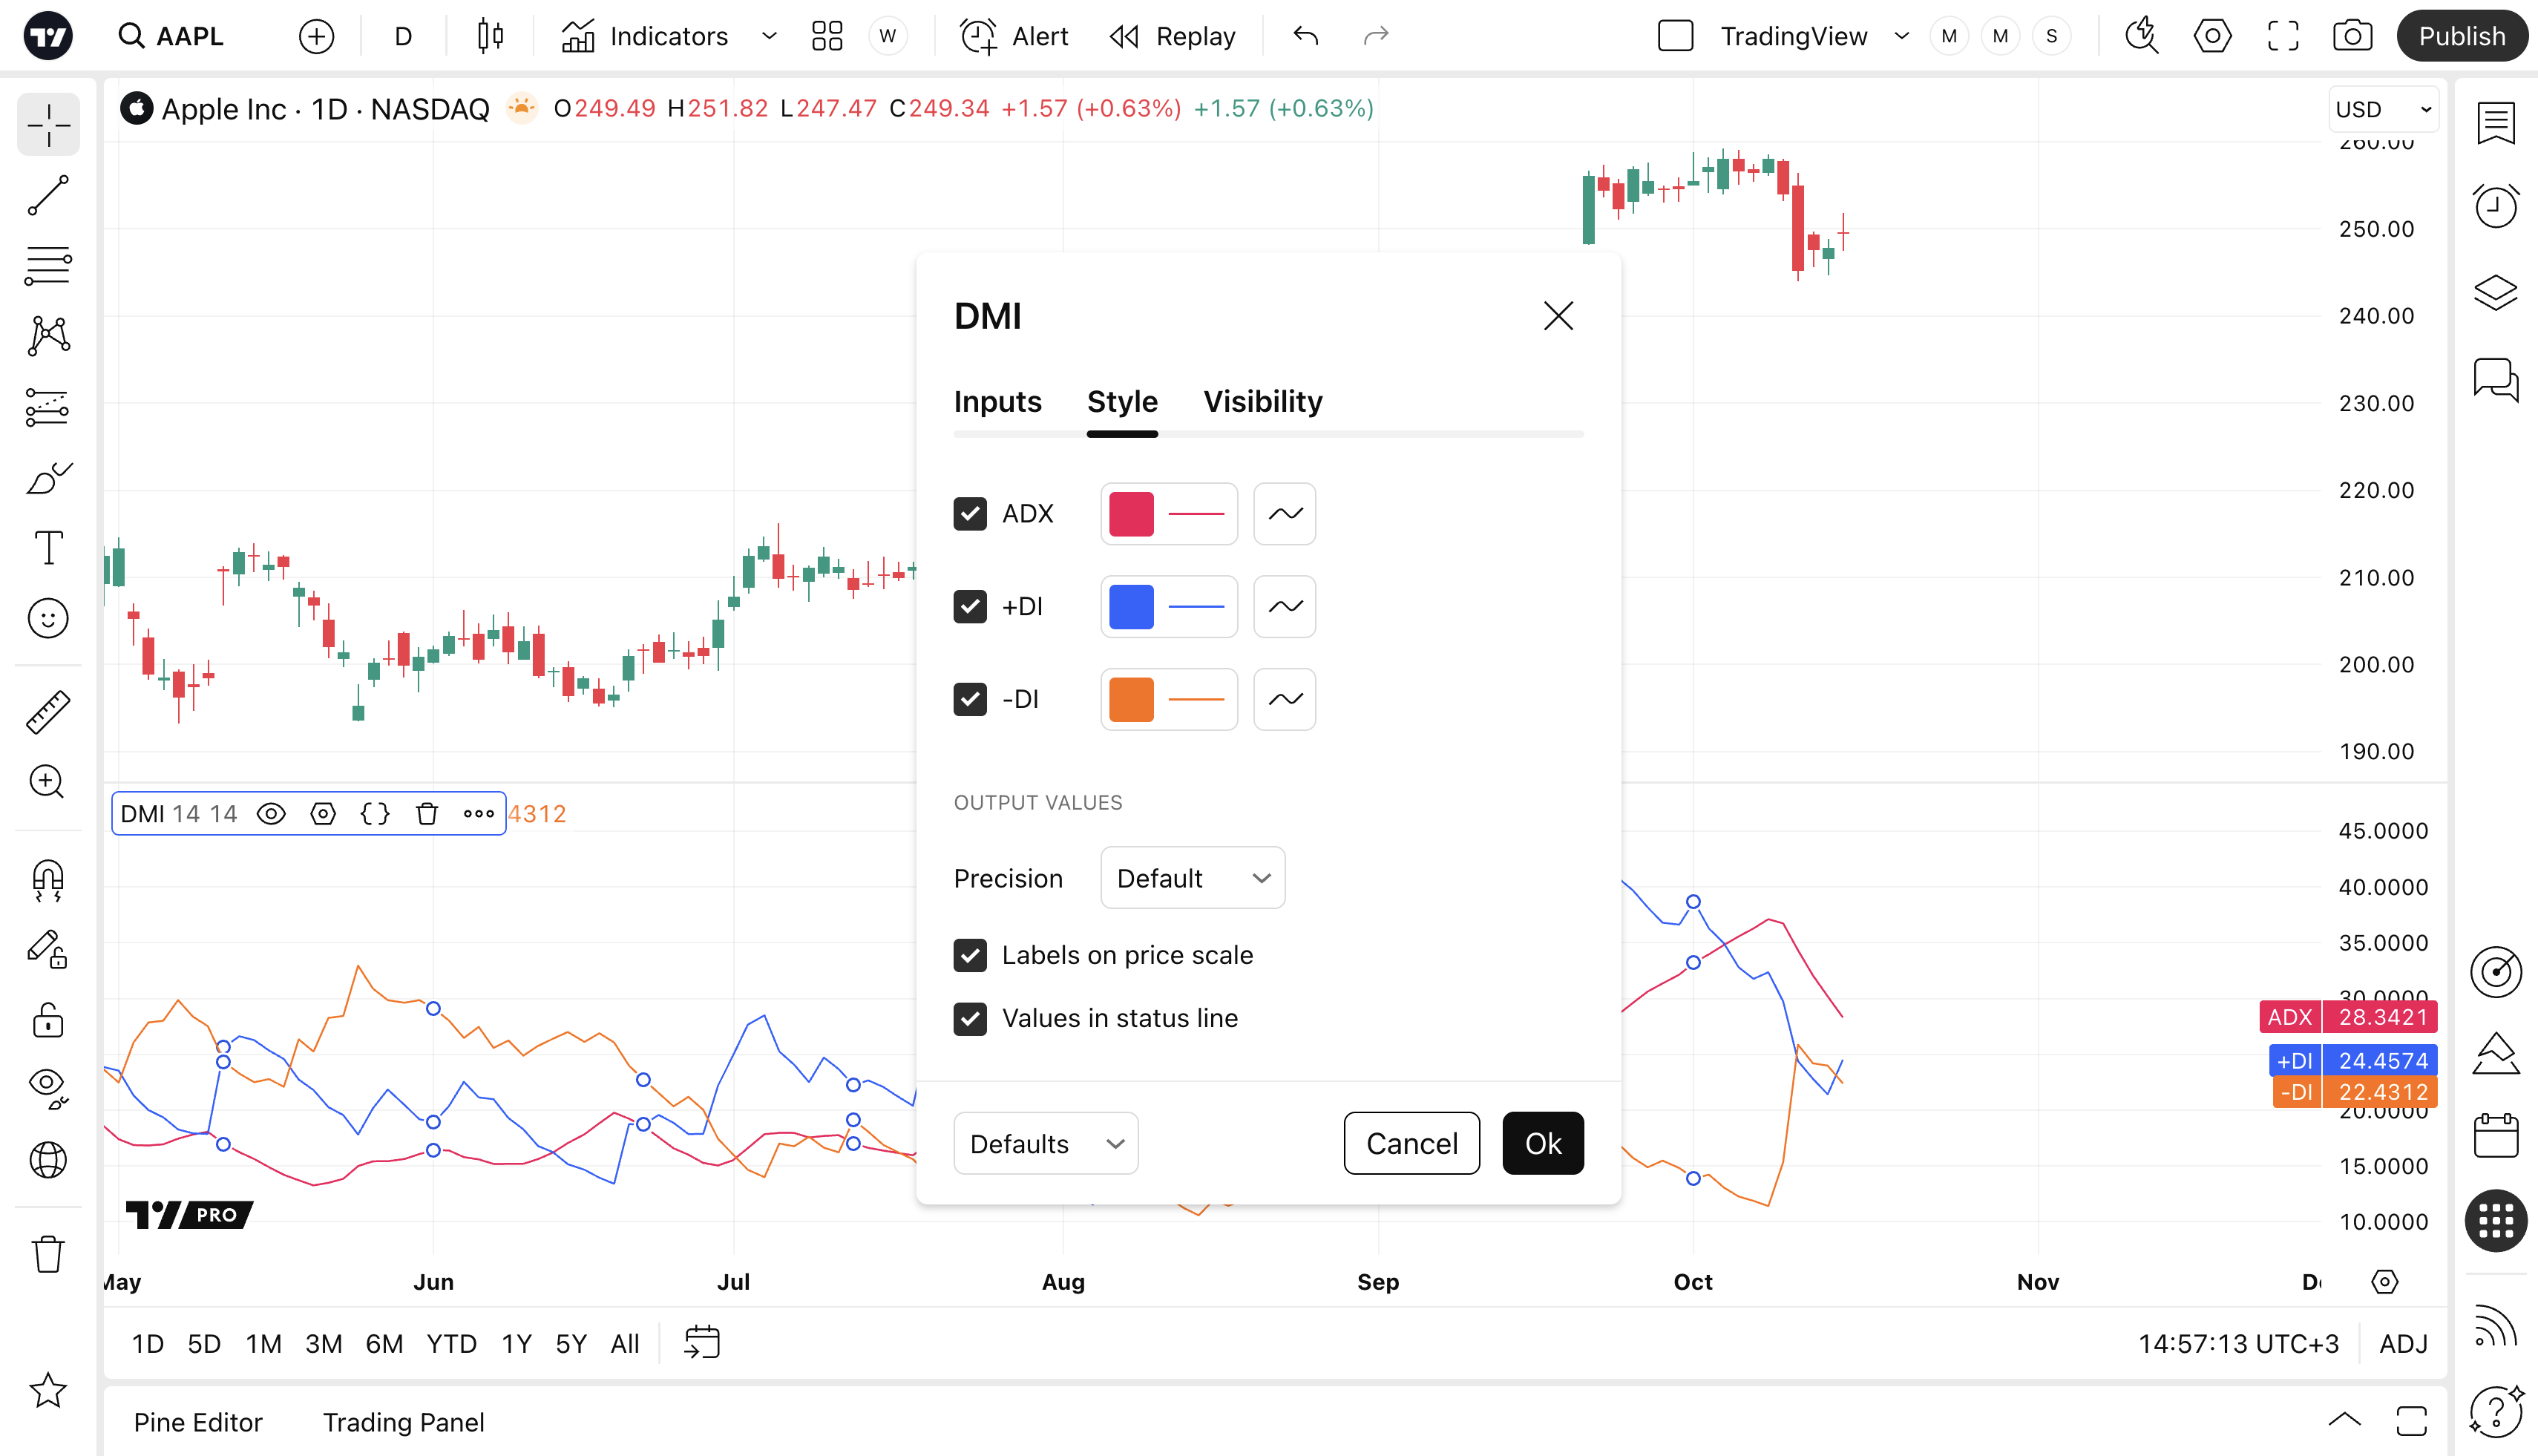Screen dimensions: 2538x1456
Task: Open candlestick chart type selector
Action: [x=490, y=37]
